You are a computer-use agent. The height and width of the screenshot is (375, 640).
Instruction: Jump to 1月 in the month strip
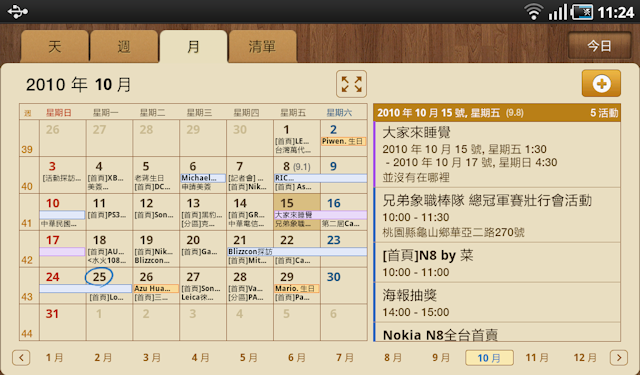pyautogui.click(x=54, y=358)
